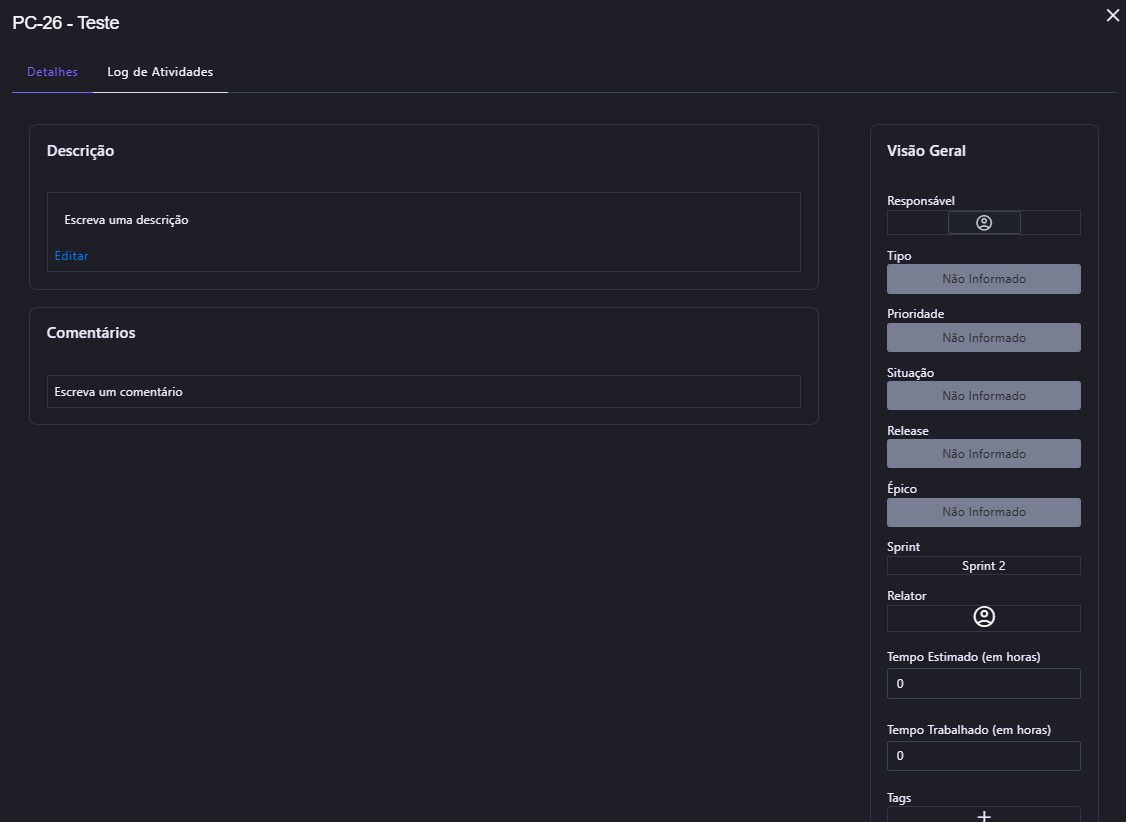Click the Relator user avatar icon

point(984,617)
